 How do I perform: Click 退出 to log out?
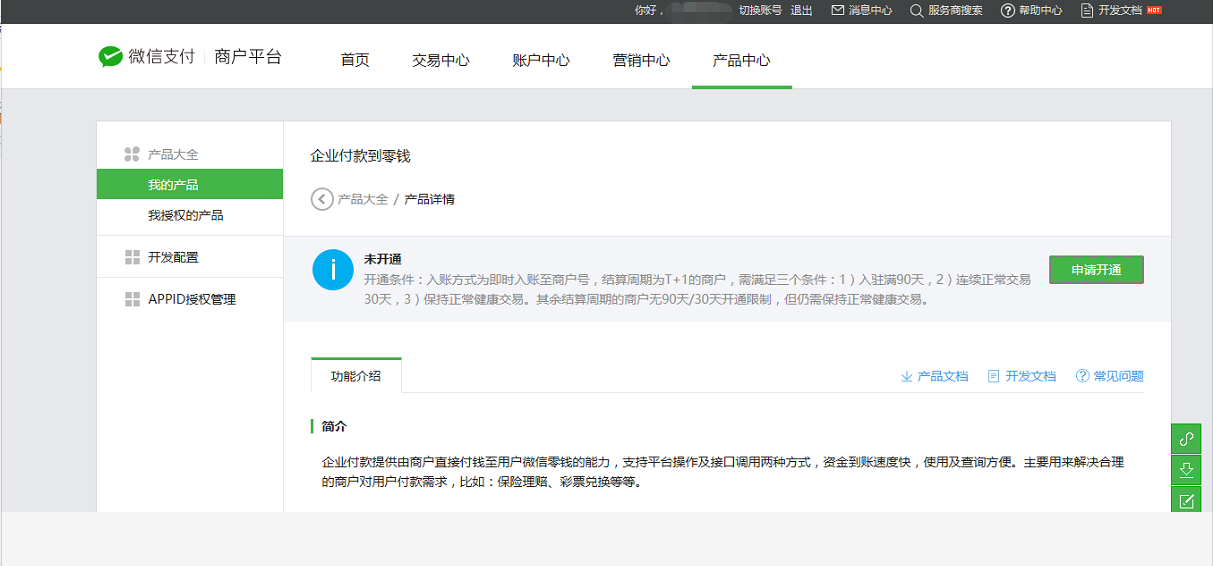[x=801, y=10]
